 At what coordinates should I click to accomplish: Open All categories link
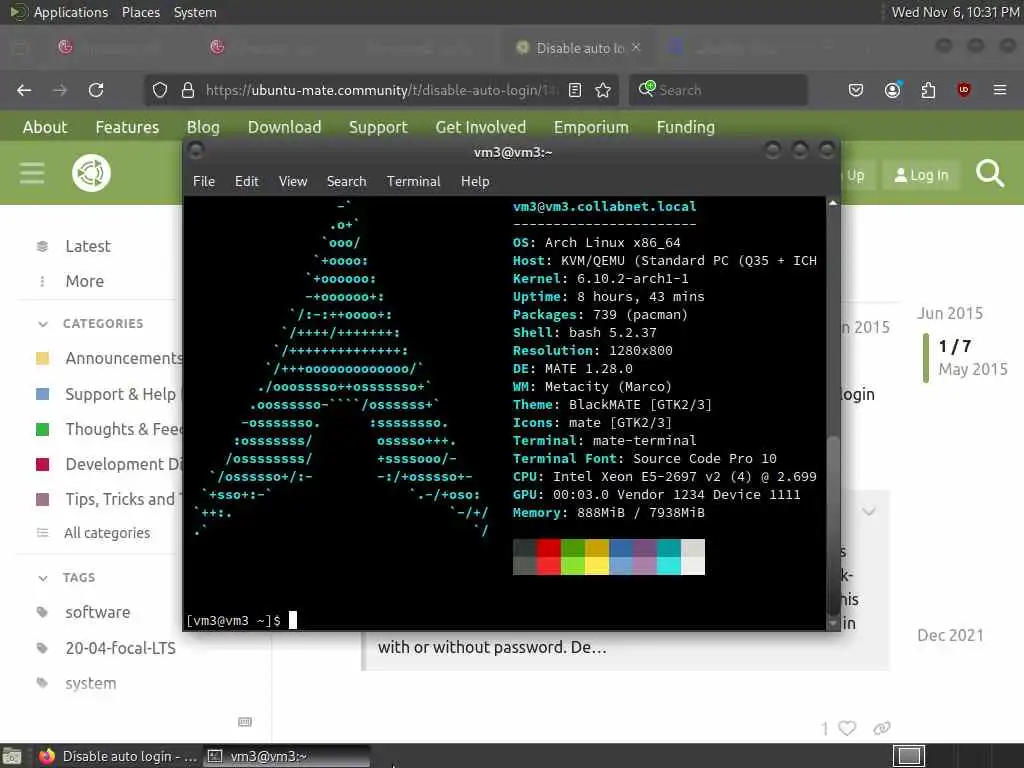106,533
